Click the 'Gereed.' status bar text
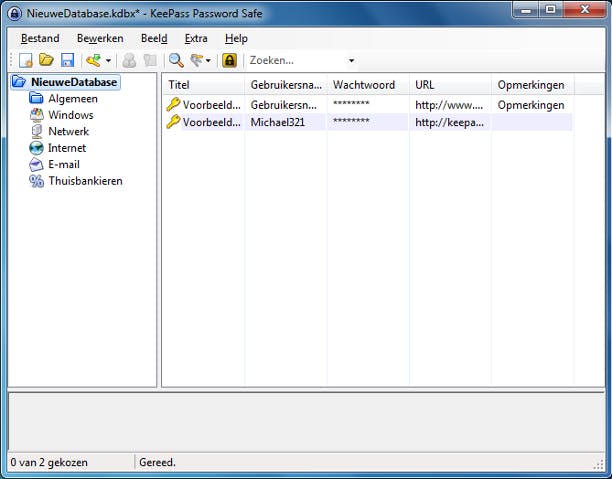The height and width of the screenshot is (479, 612). pyautogui.click(x=157, y=463)
